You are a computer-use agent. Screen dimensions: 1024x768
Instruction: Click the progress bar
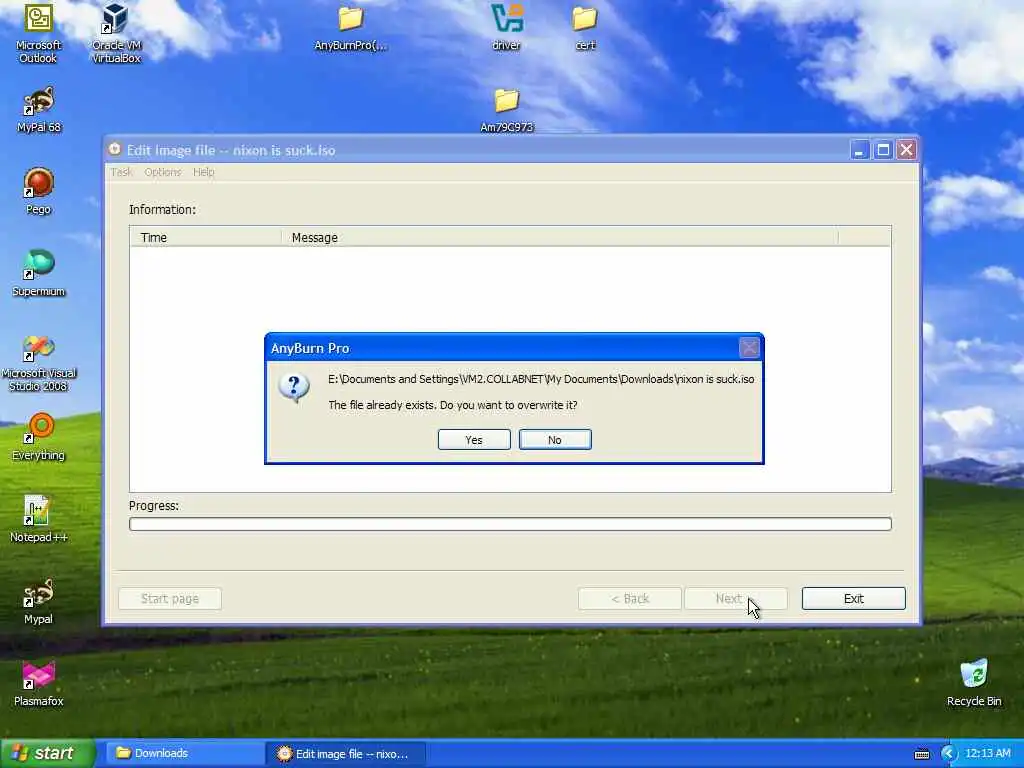tap(510, 524)
